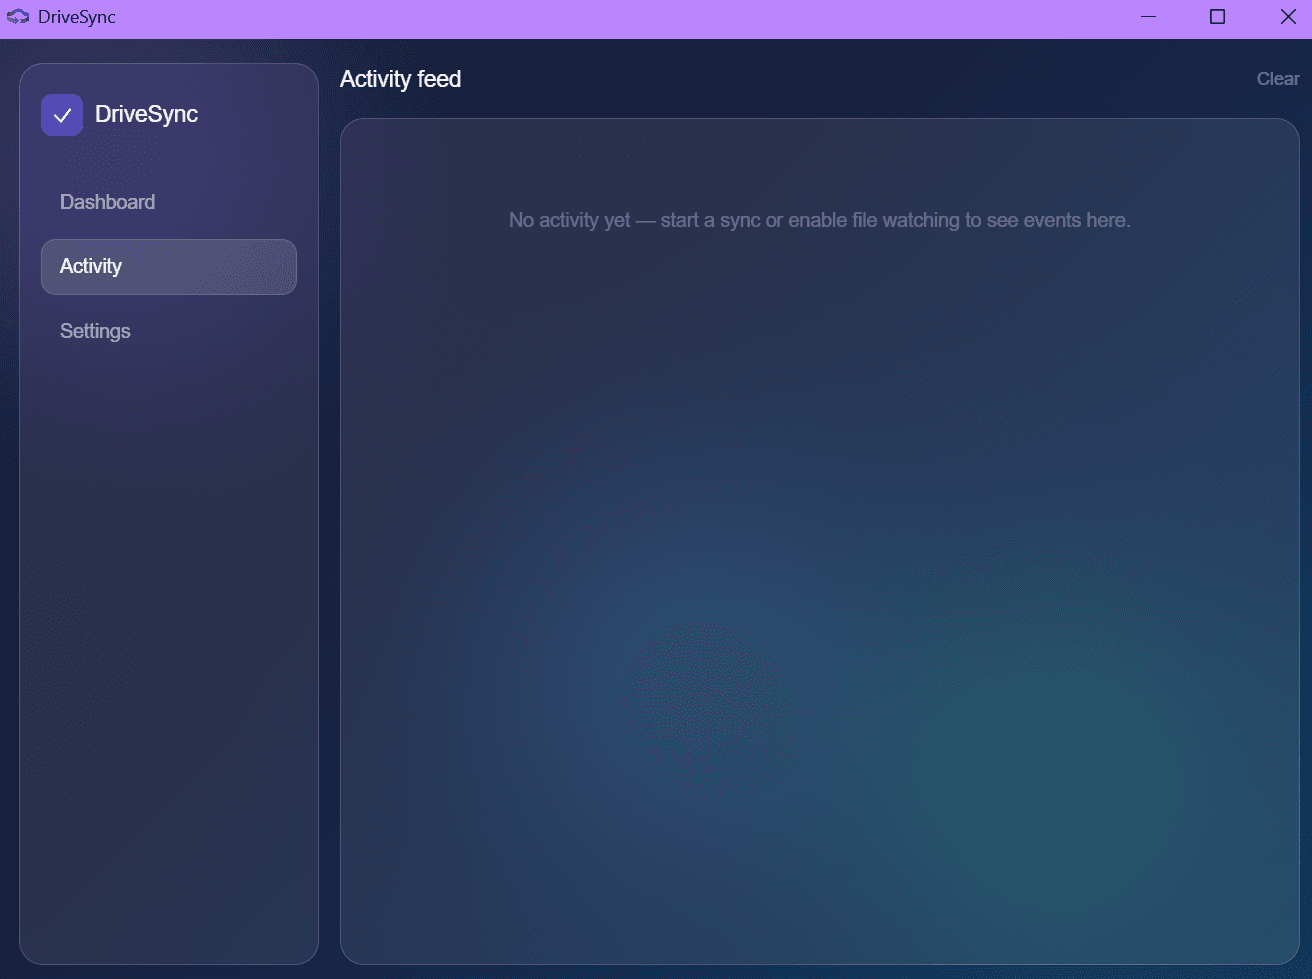Viewport: 1312px width, 979px height.
Task: Select the Activity sidebar item
Action: (168, 267)
